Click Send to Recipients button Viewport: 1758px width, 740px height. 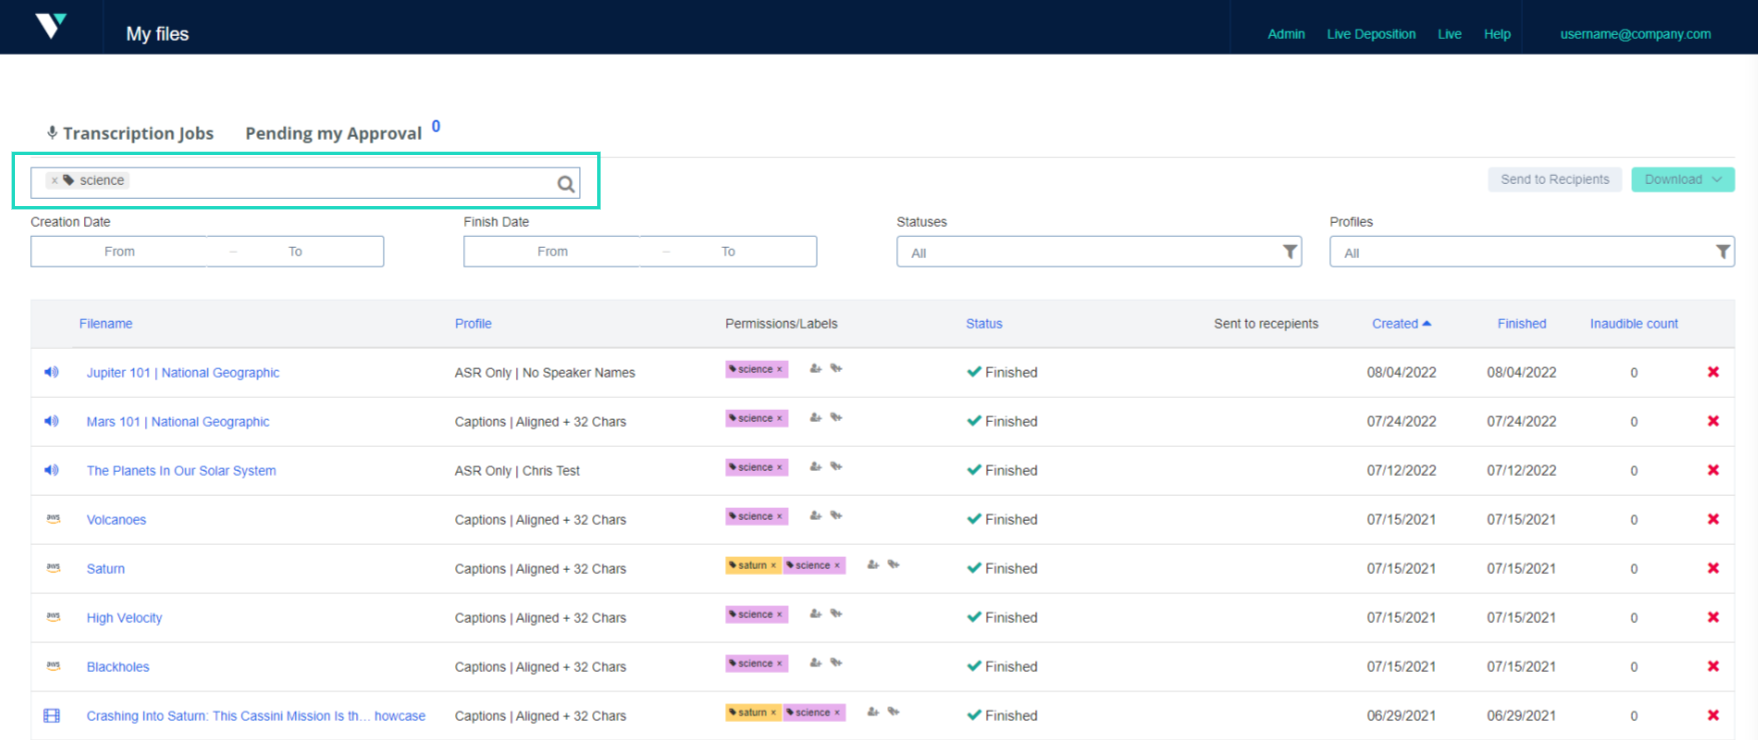pyautogui.click(x=1554, y=180)
